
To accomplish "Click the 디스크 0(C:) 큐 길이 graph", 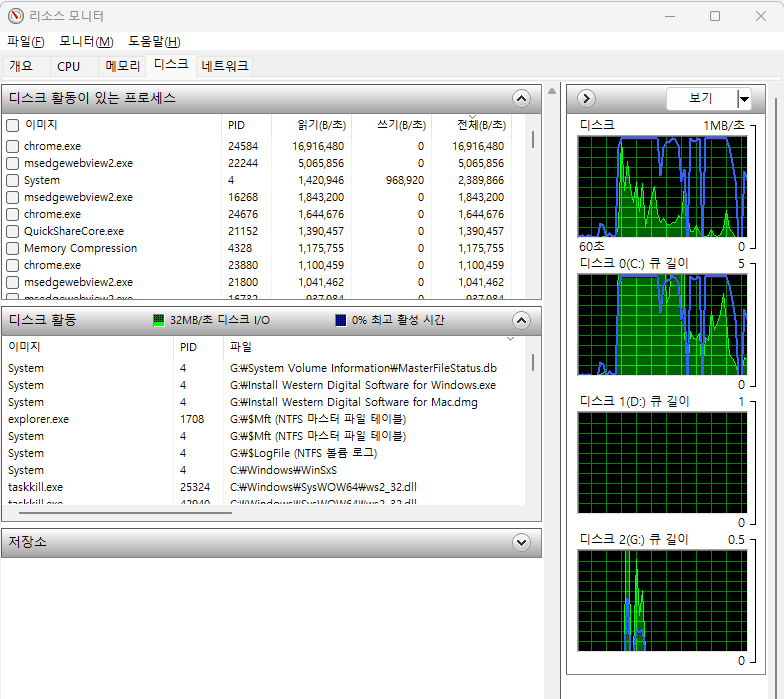I will 662,324.
